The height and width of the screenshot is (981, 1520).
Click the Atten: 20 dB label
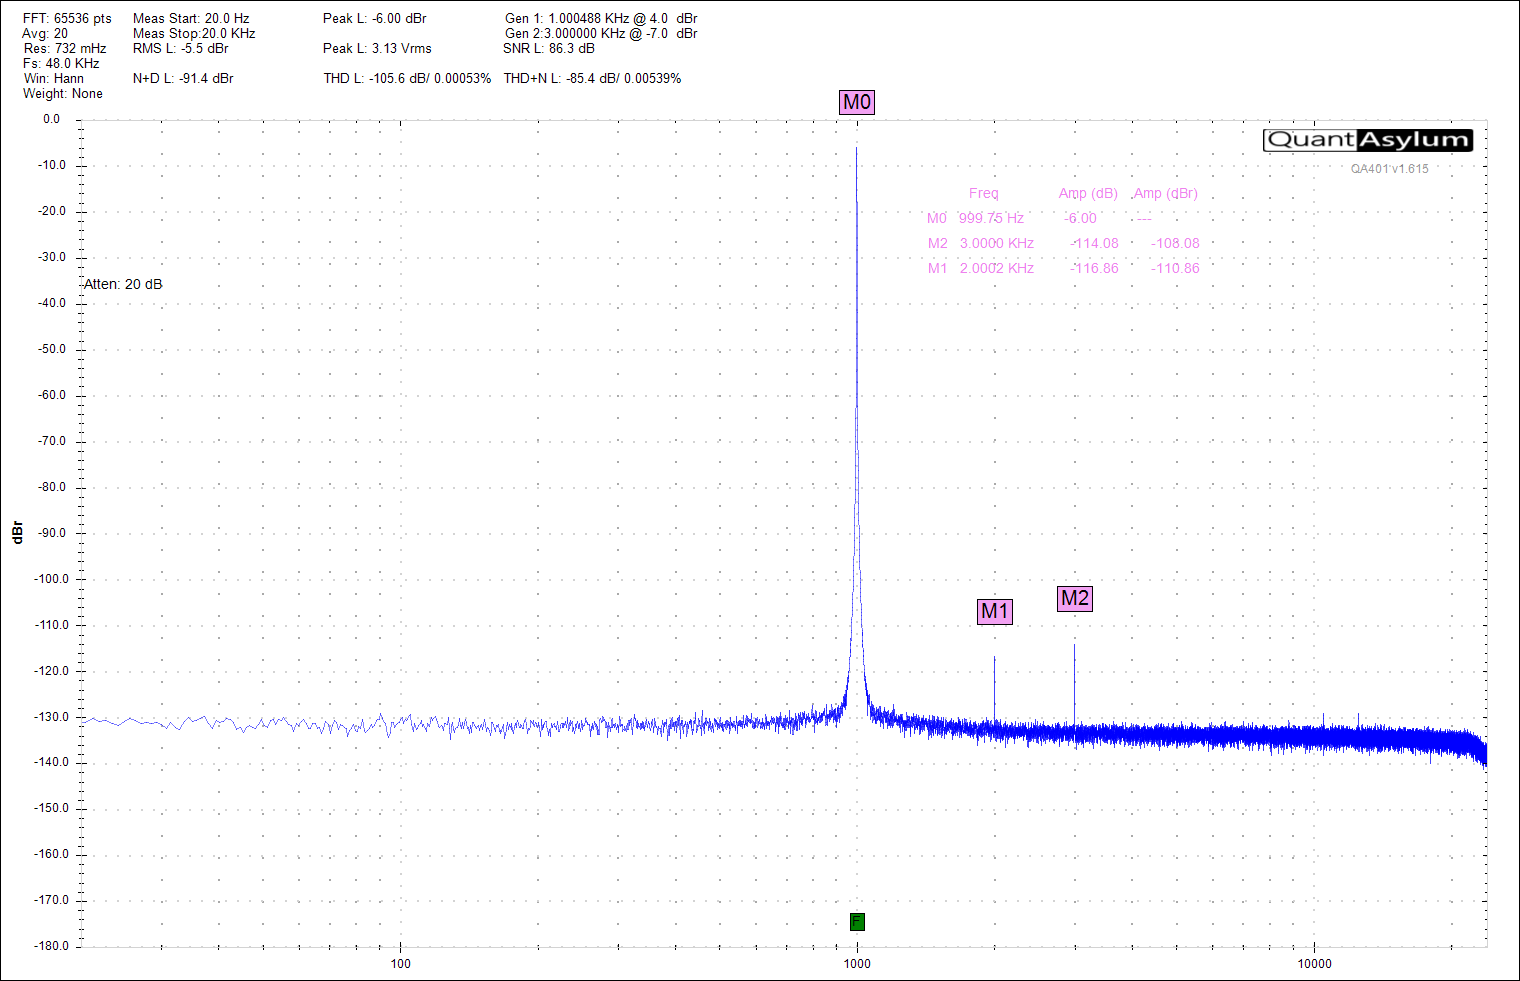[123, 285]
